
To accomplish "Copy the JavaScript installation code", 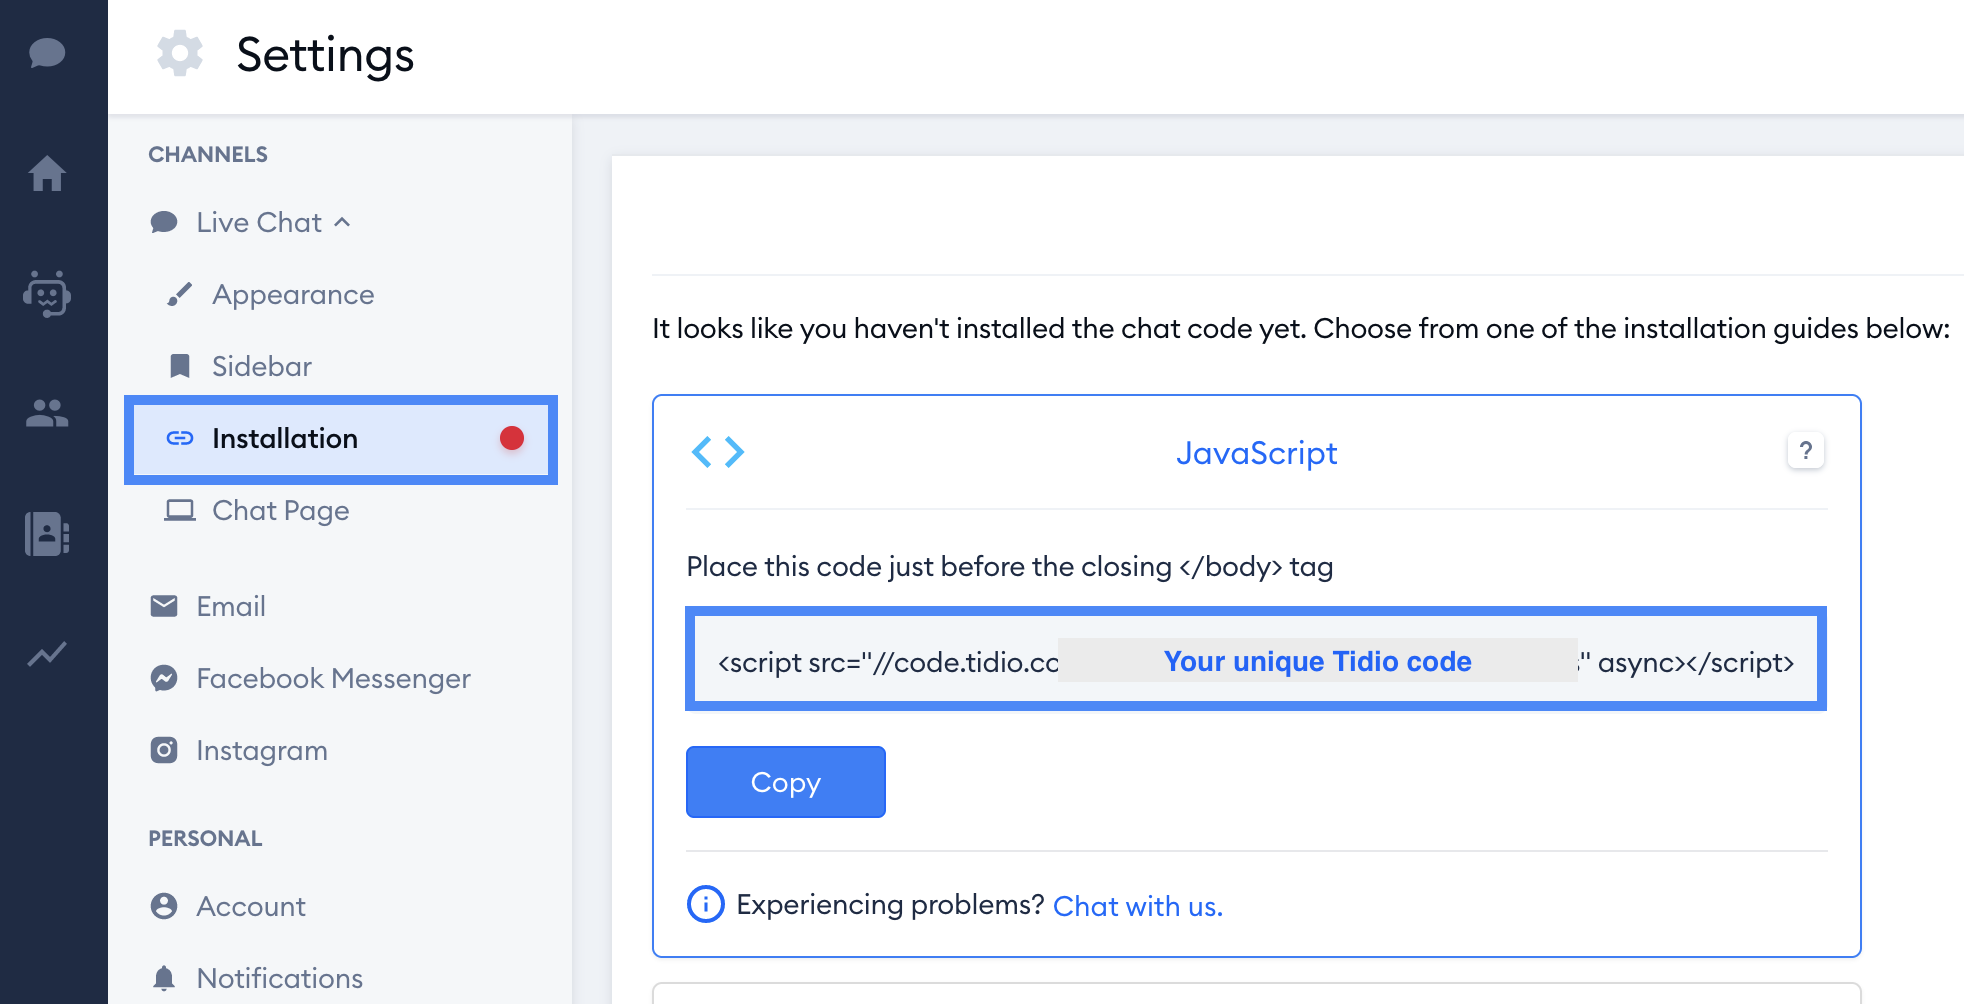I will [x=786, y=782].
